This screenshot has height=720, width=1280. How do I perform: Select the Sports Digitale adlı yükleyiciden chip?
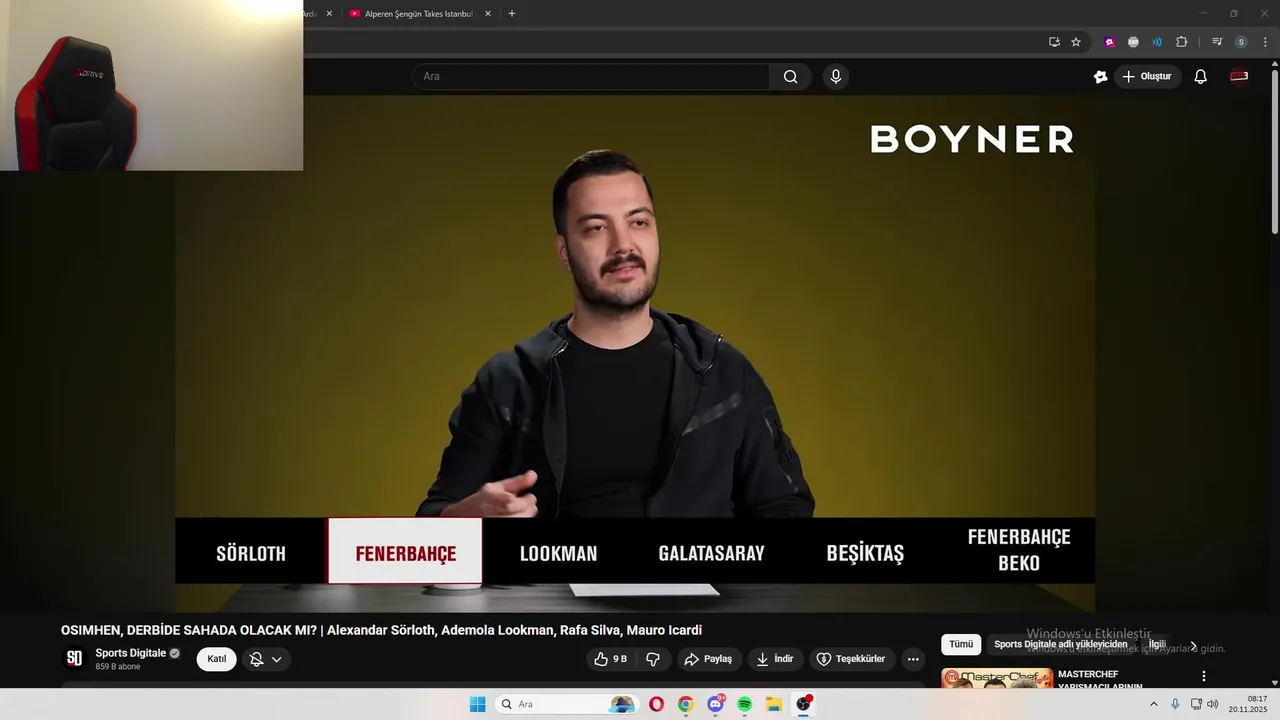coord(1061,645)
